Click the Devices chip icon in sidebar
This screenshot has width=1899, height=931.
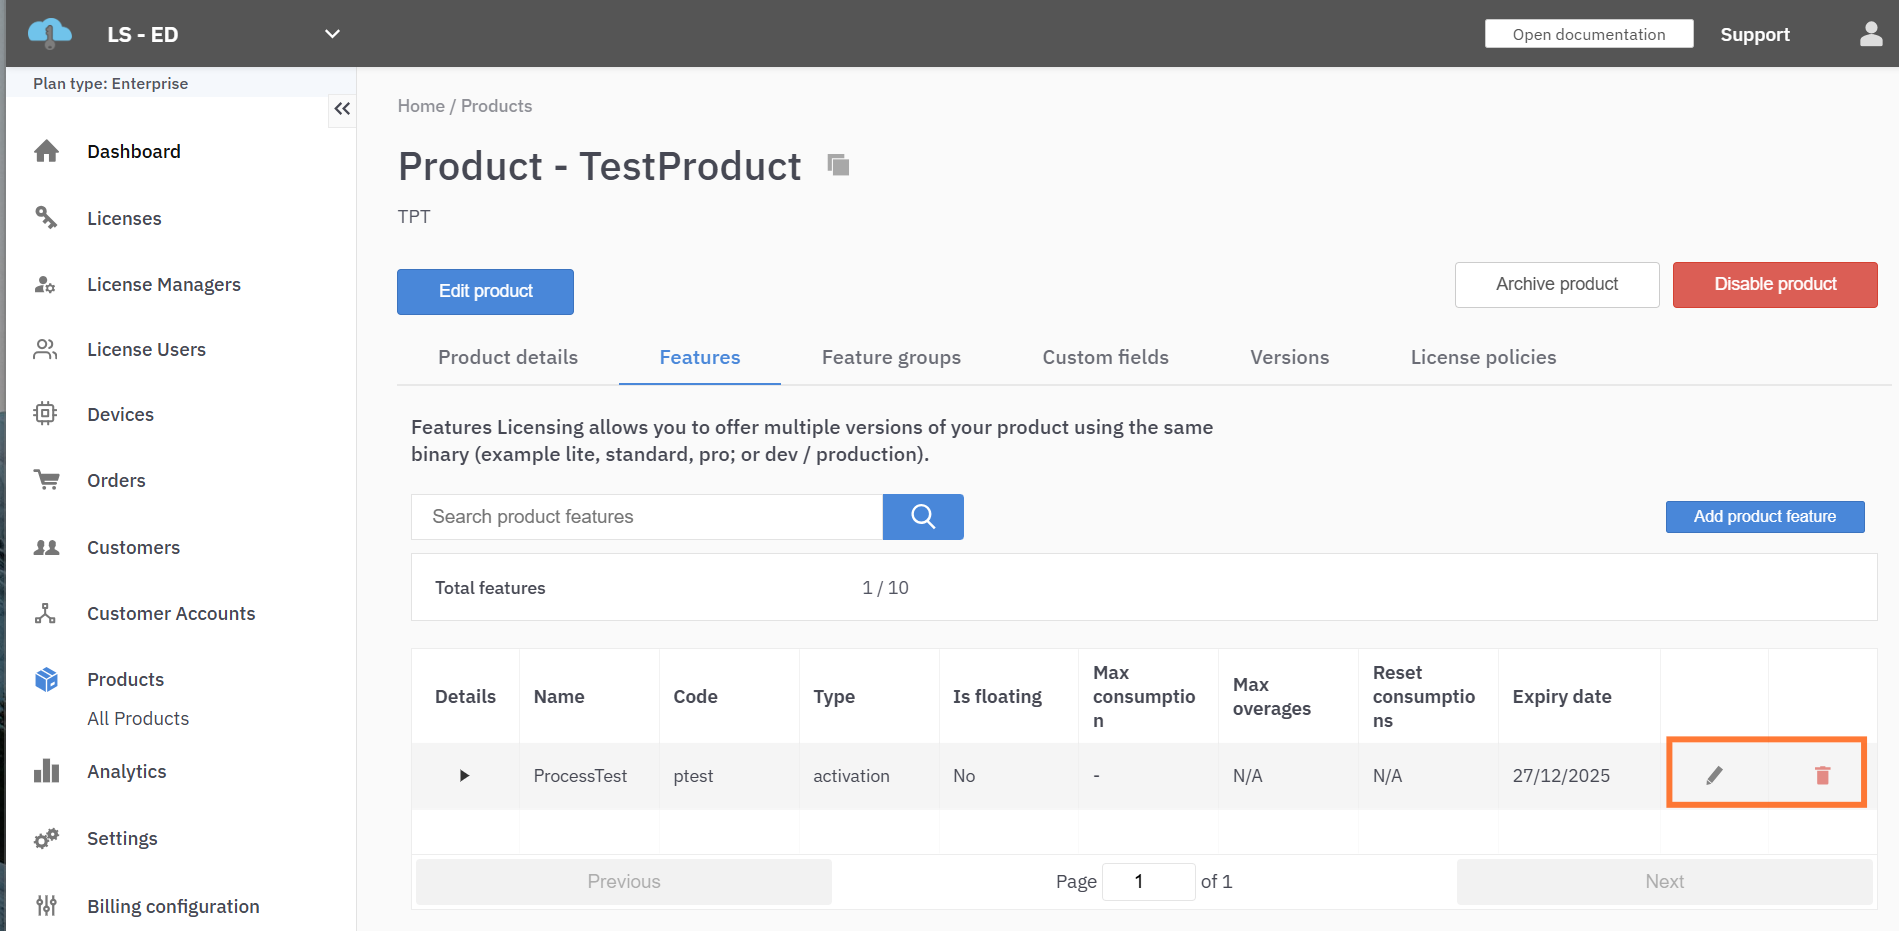(x=45, y=414)
